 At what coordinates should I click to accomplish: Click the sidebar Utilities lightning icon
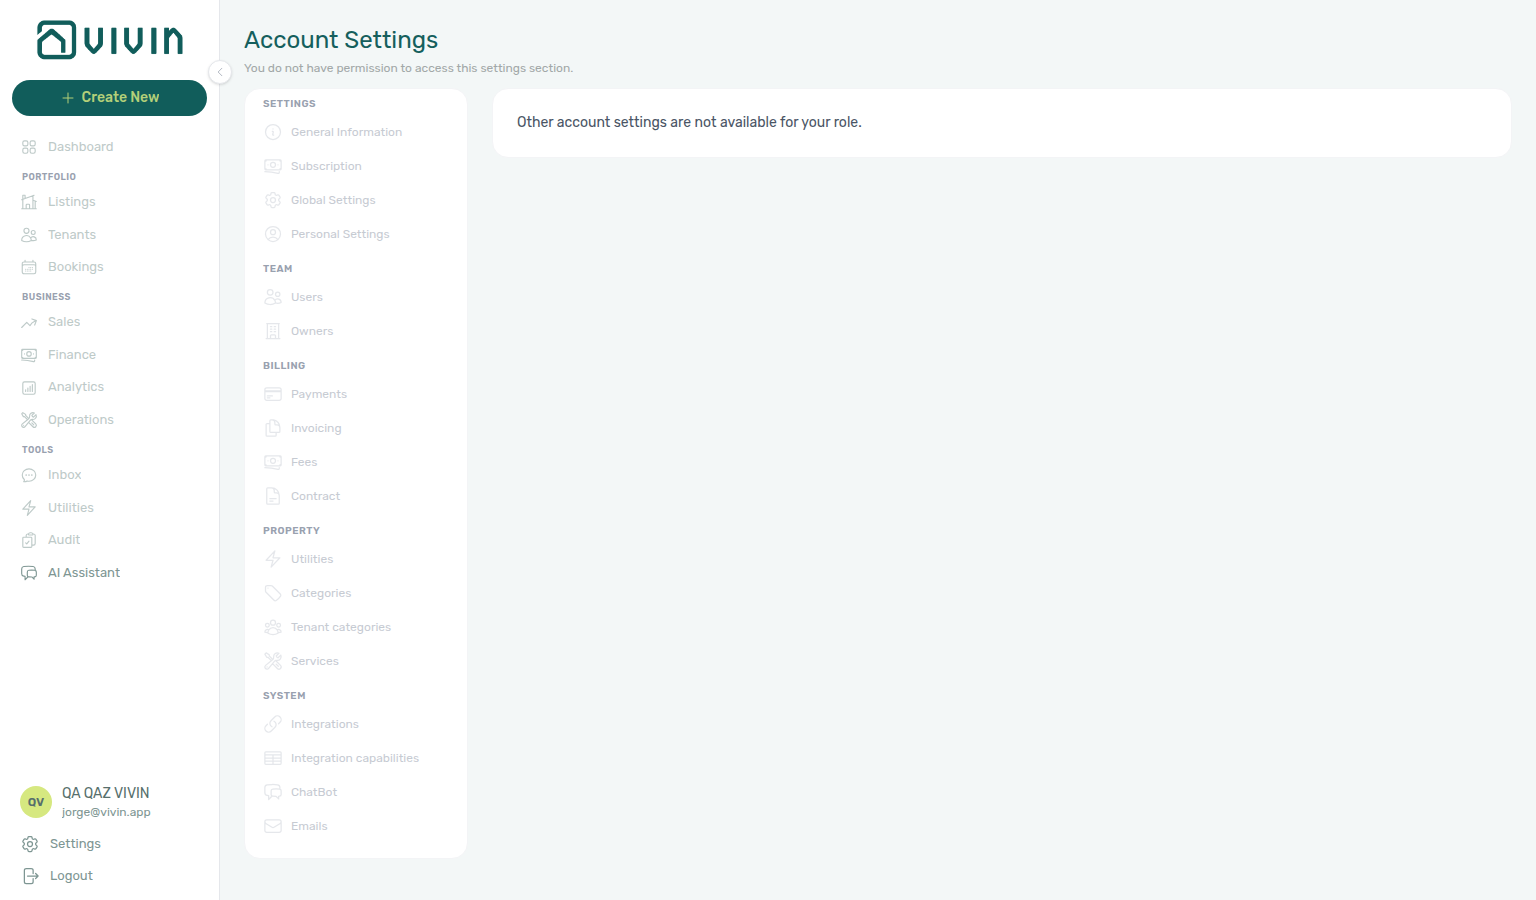tap(29, 508)
